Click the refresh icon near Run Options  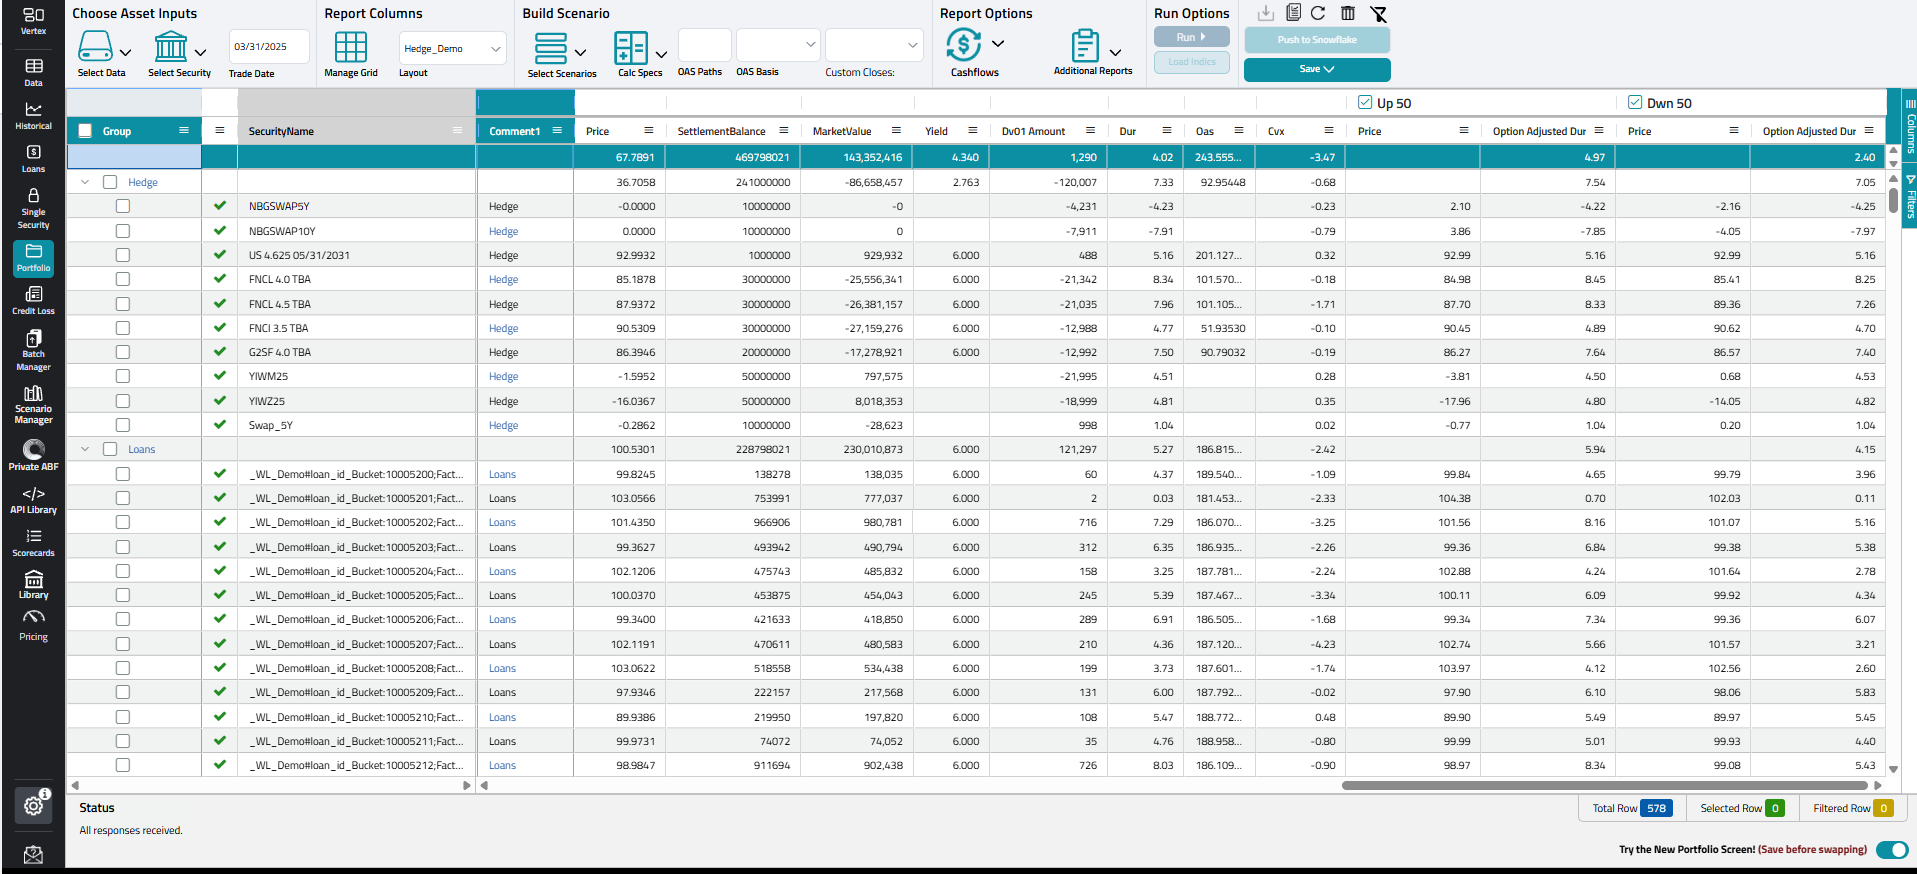click(1318, 13)
